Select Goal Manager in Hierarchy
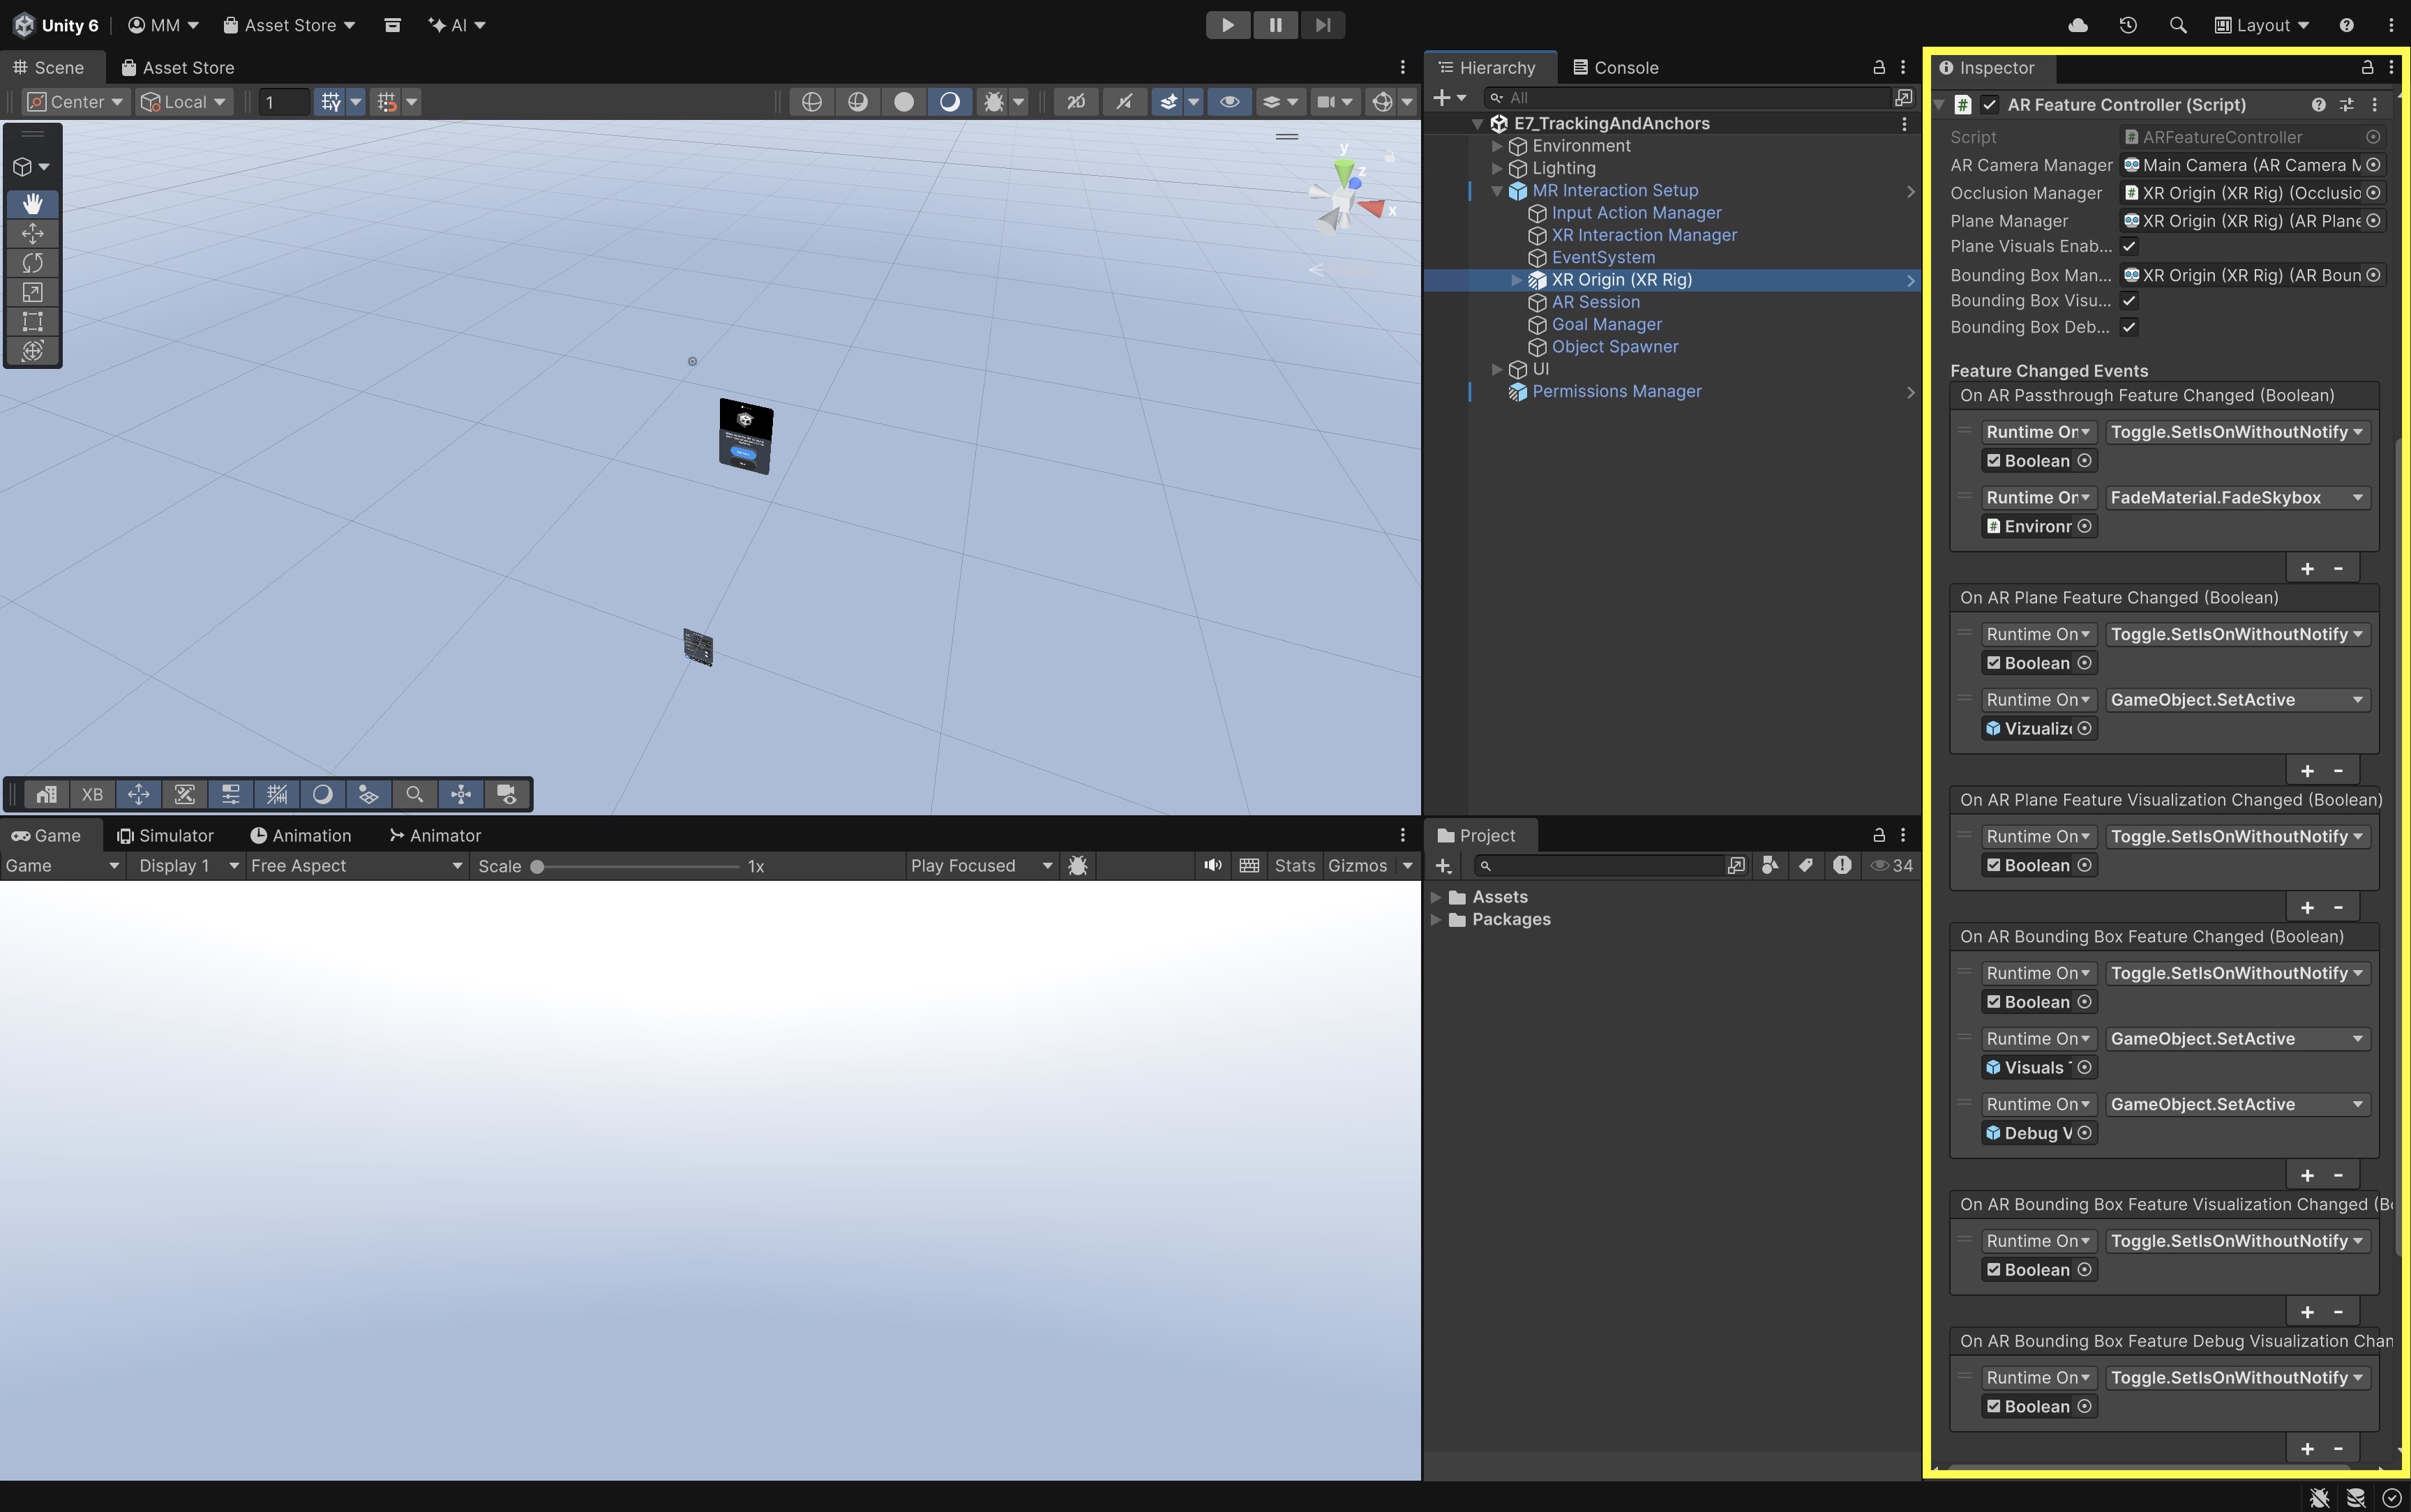The image size is (2411, 1512). (1606, 324)
